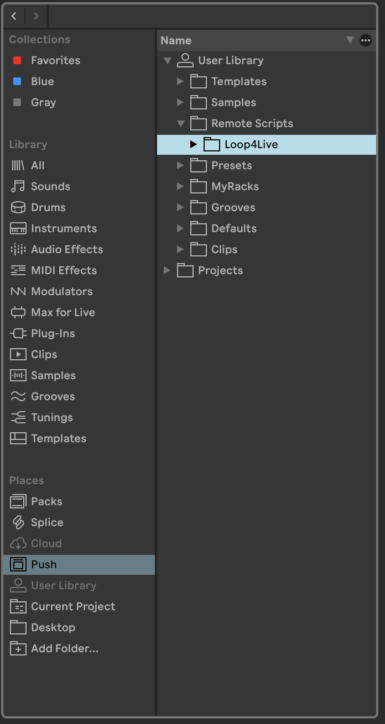Image resolution: width=385 pixels, height=724 pixels.
Task: Collapse the User Library tree node
Action: (168, 60)
